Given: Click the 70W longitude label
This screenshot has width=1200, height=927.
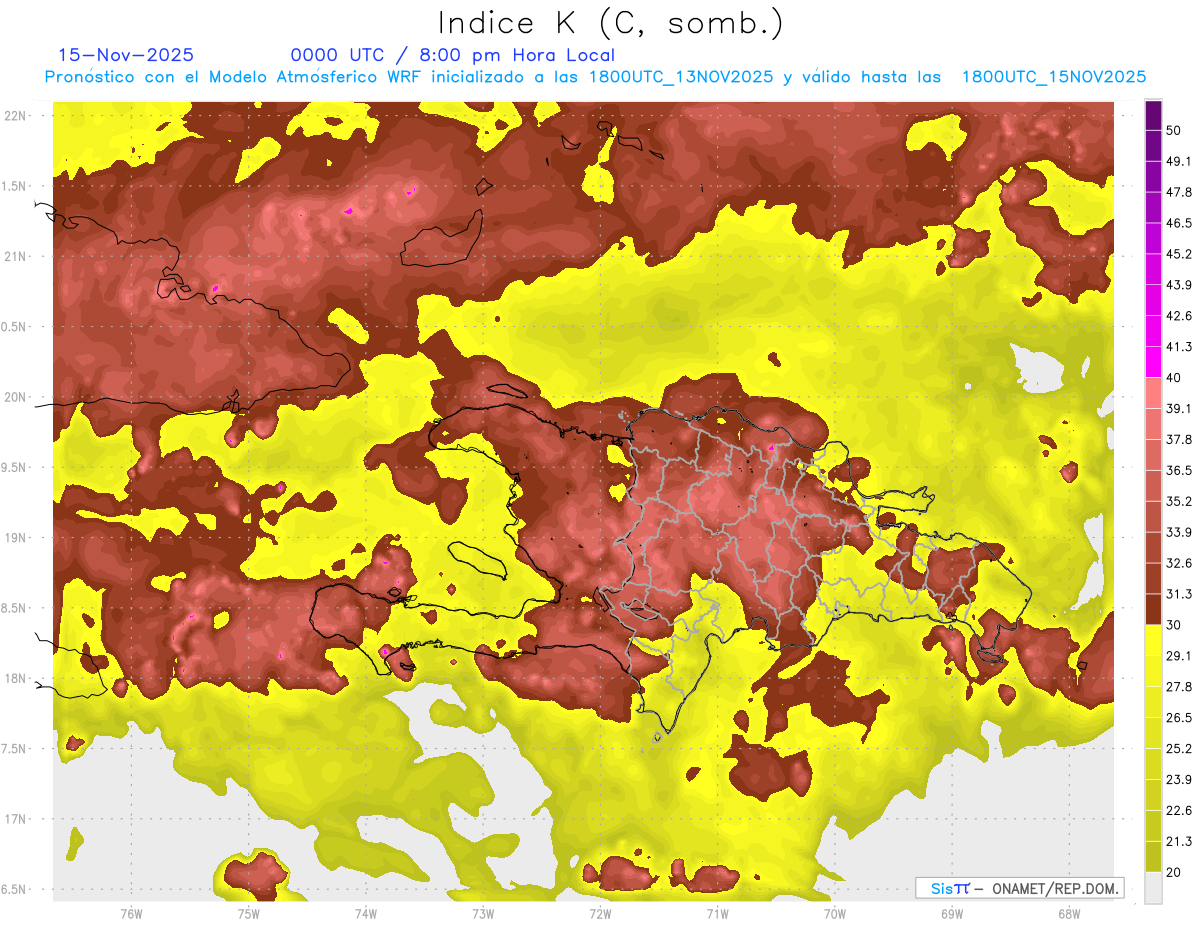Looking at the screenshot, I should coord(834,914).
